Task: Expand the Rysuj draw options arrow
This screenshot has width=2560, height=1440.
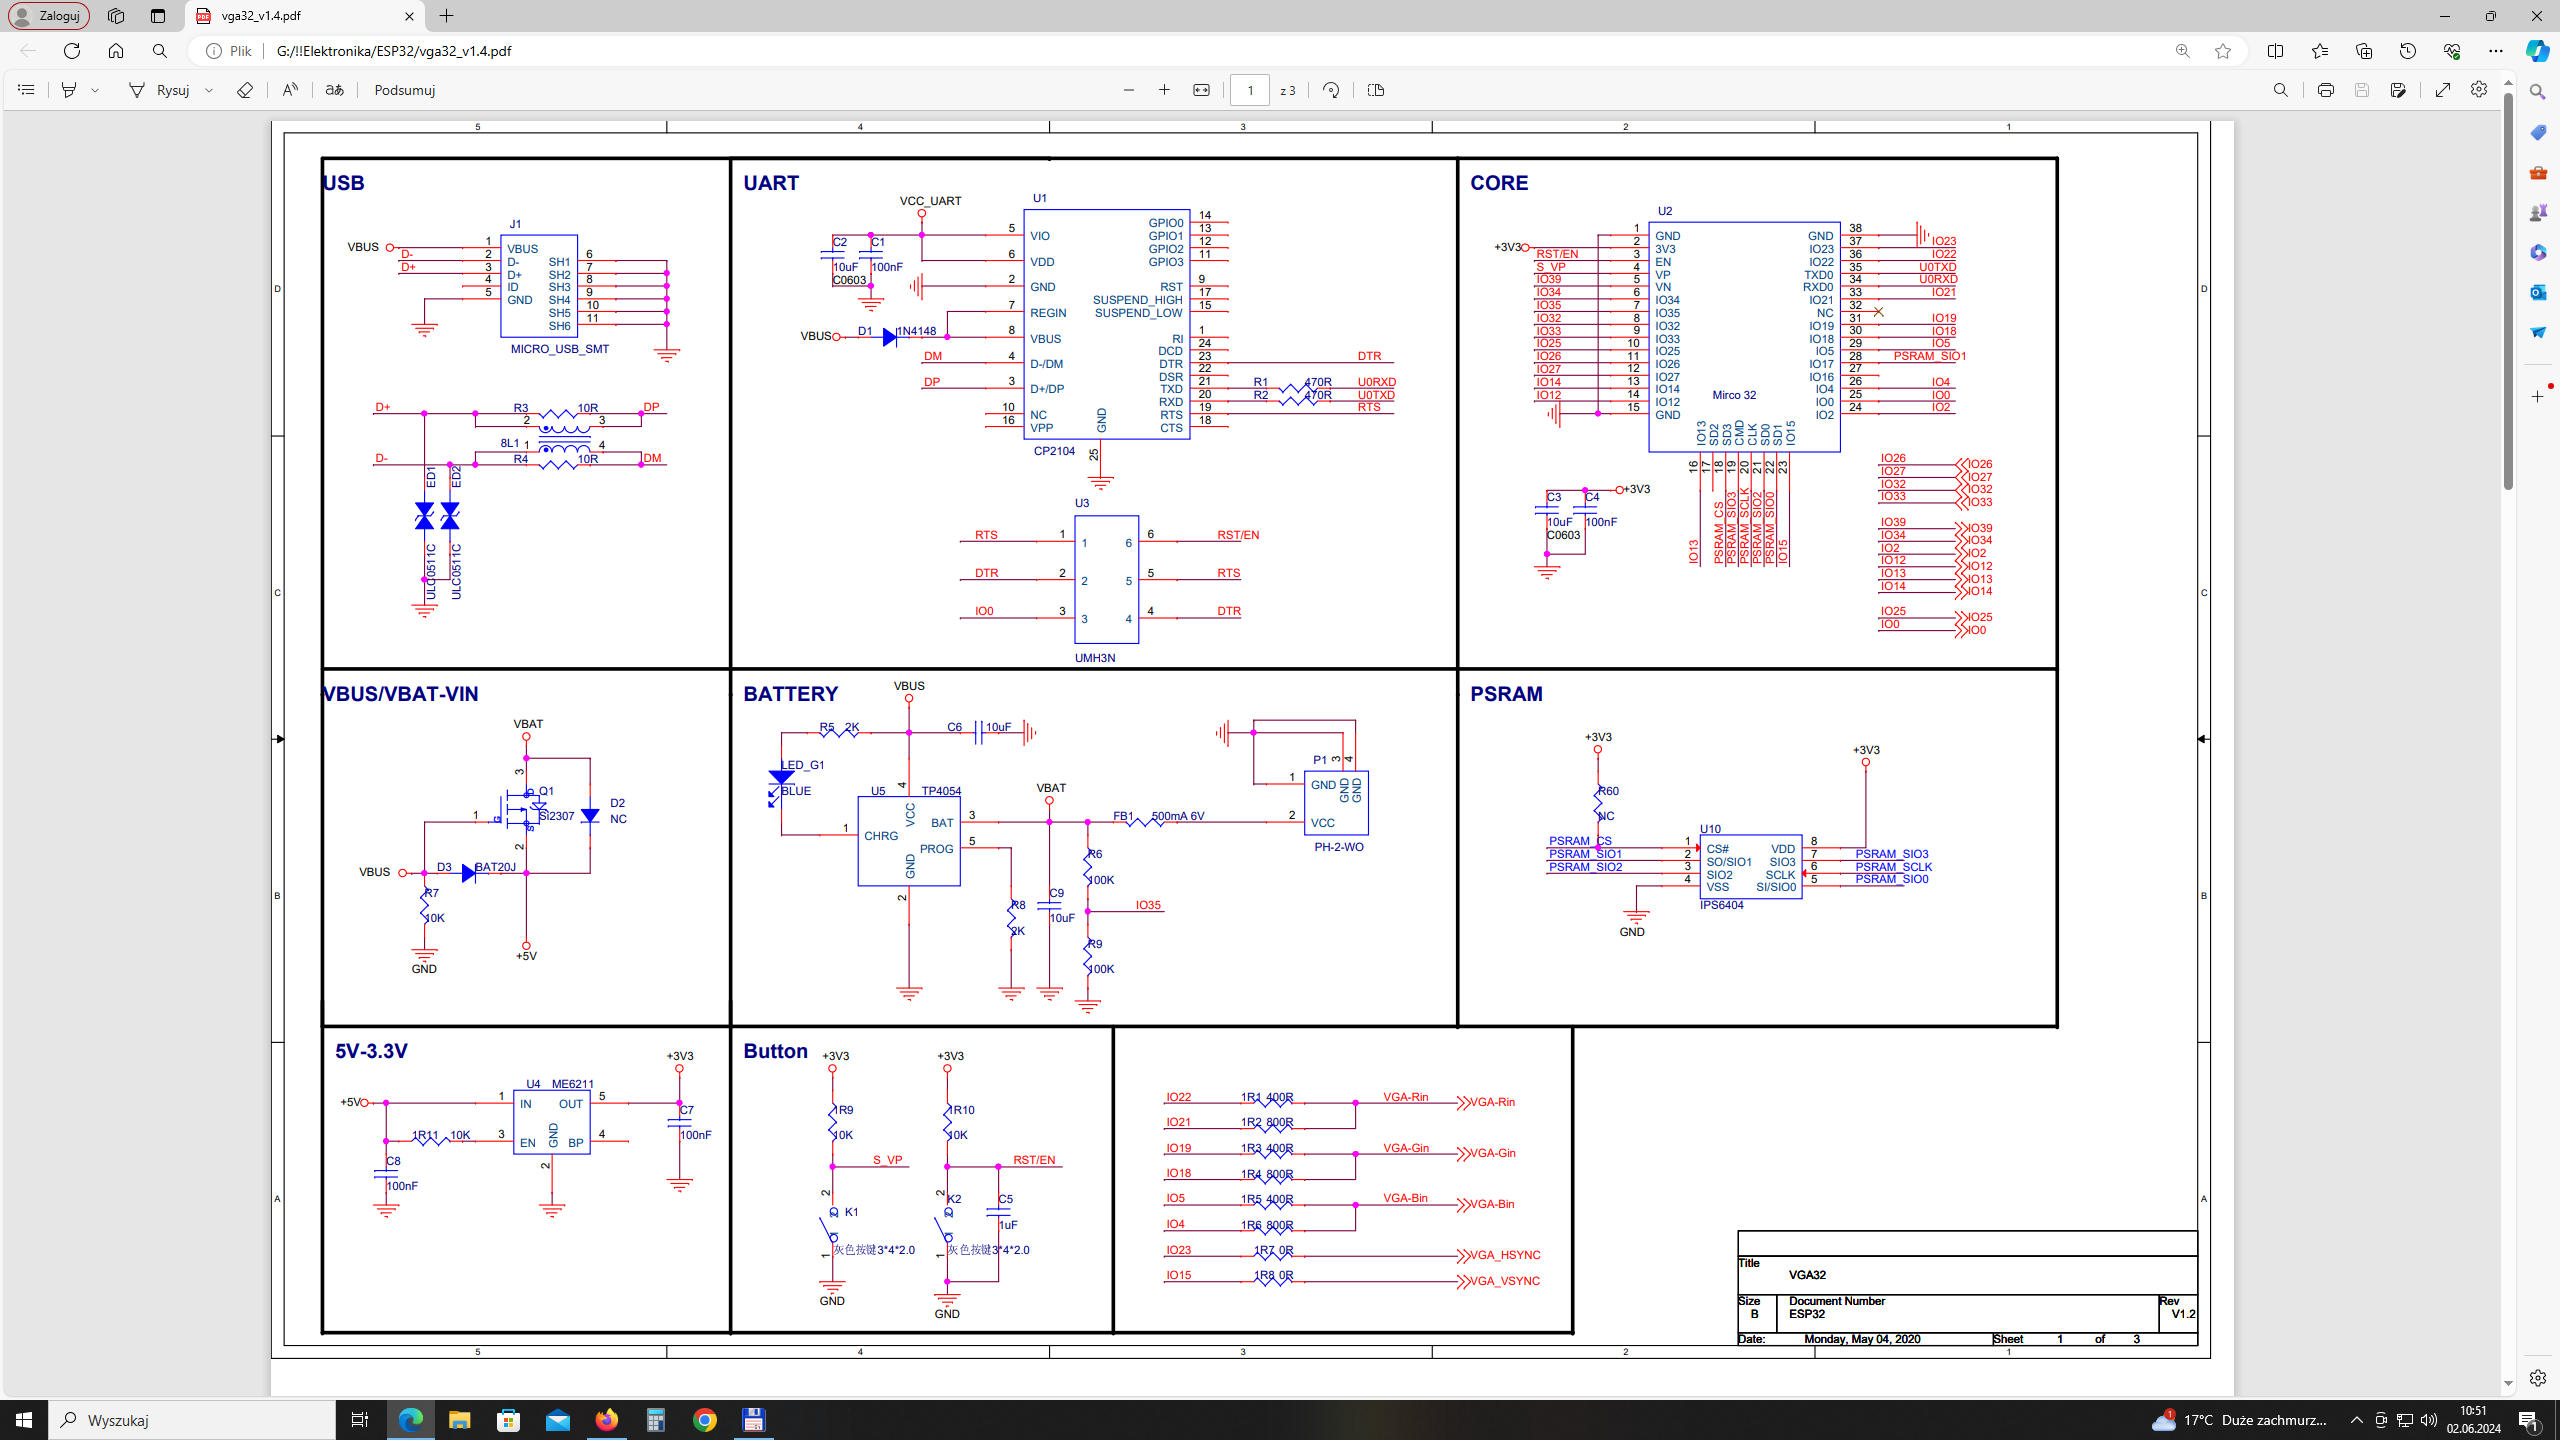Action: [x=210, y=90]
